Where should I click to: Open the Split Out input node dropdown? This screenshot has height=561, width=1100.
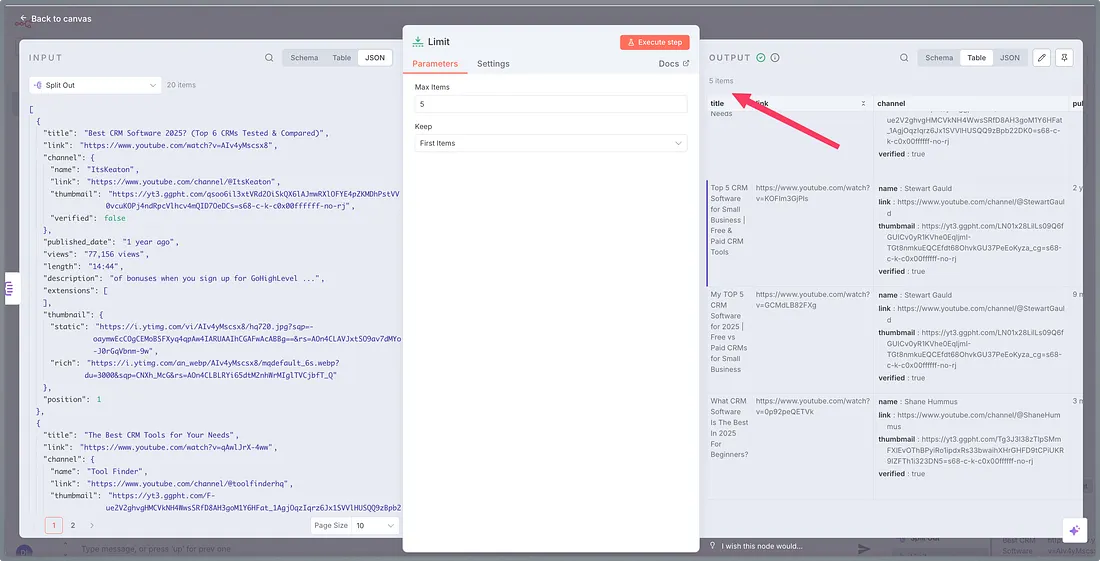pyautogui.click(x=94, y=85)
